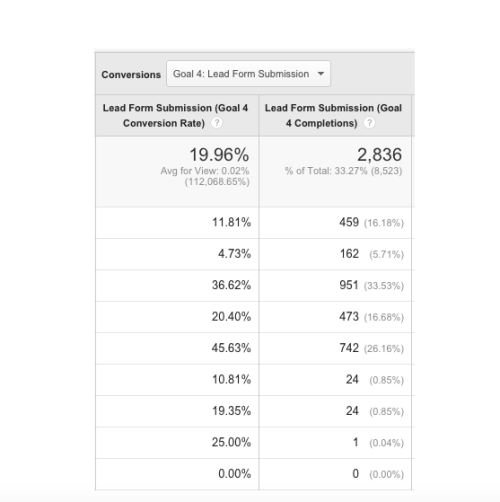
Task: Select the 20.40% conversion rate cell
Action: (x=231, y=316)
